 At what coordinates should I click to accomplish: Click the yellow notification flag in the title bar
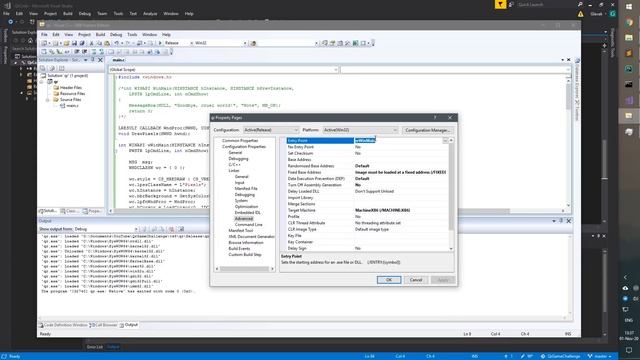[x=500, y=4]
